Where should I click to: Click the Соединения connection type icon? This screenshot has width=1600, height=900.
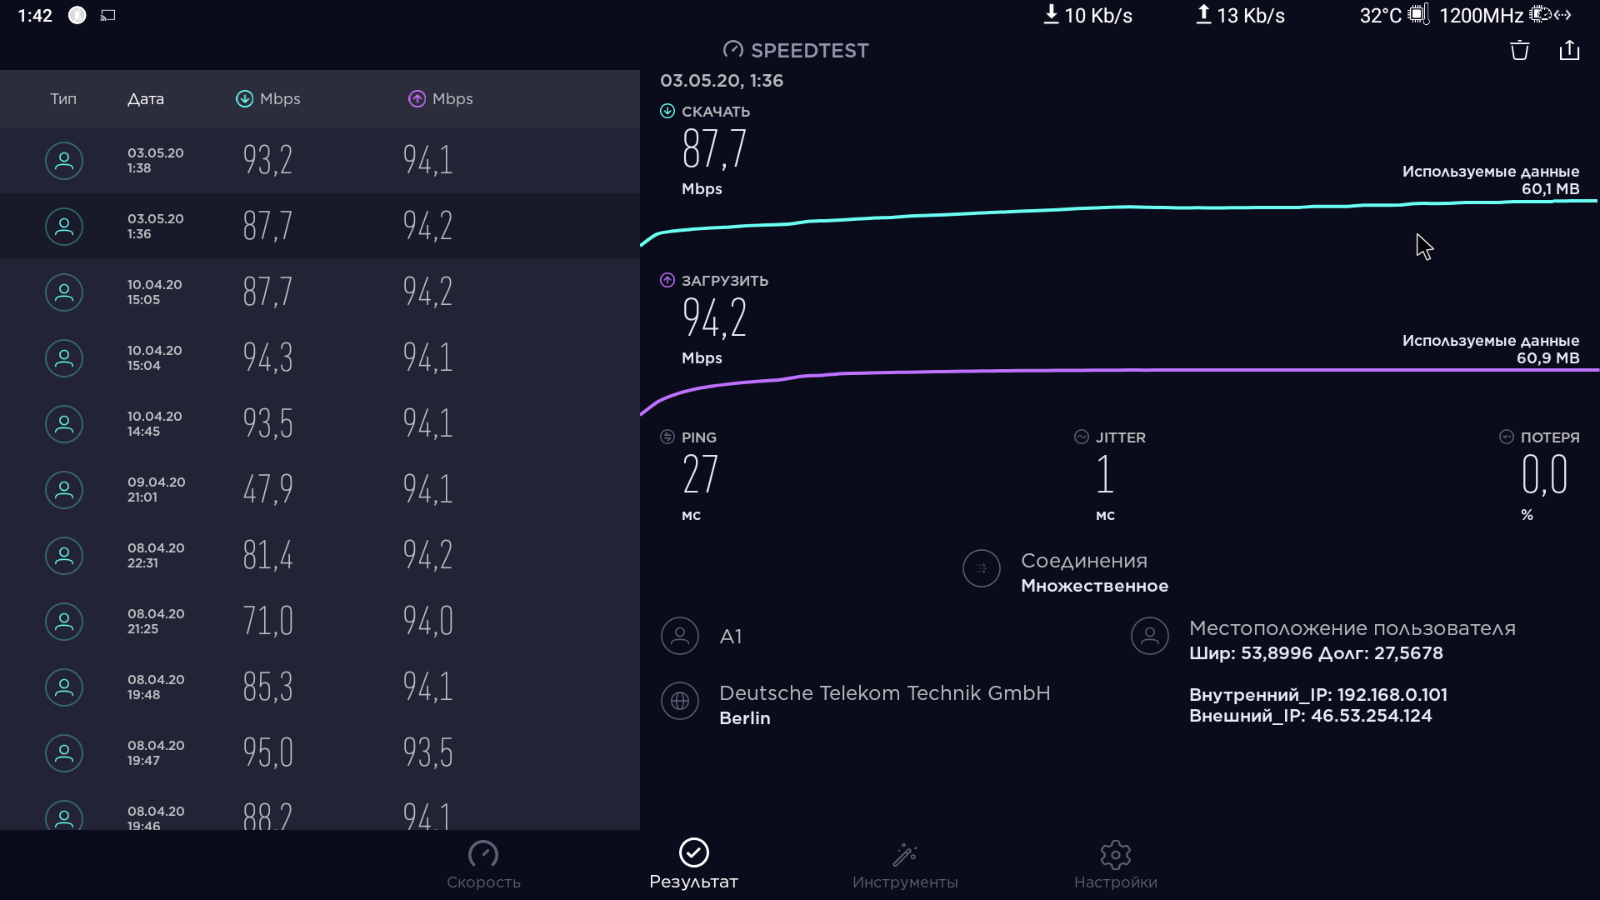981,569
